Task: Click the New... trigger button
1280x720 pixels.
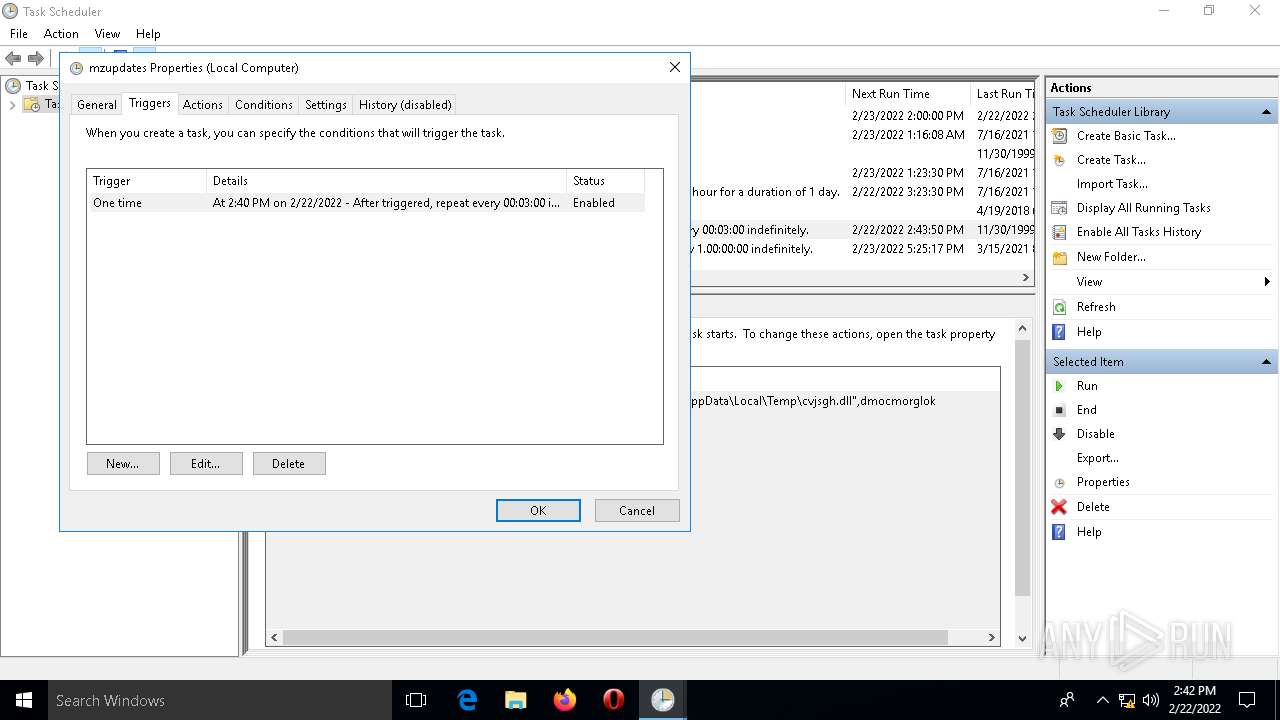Action: 123,464
